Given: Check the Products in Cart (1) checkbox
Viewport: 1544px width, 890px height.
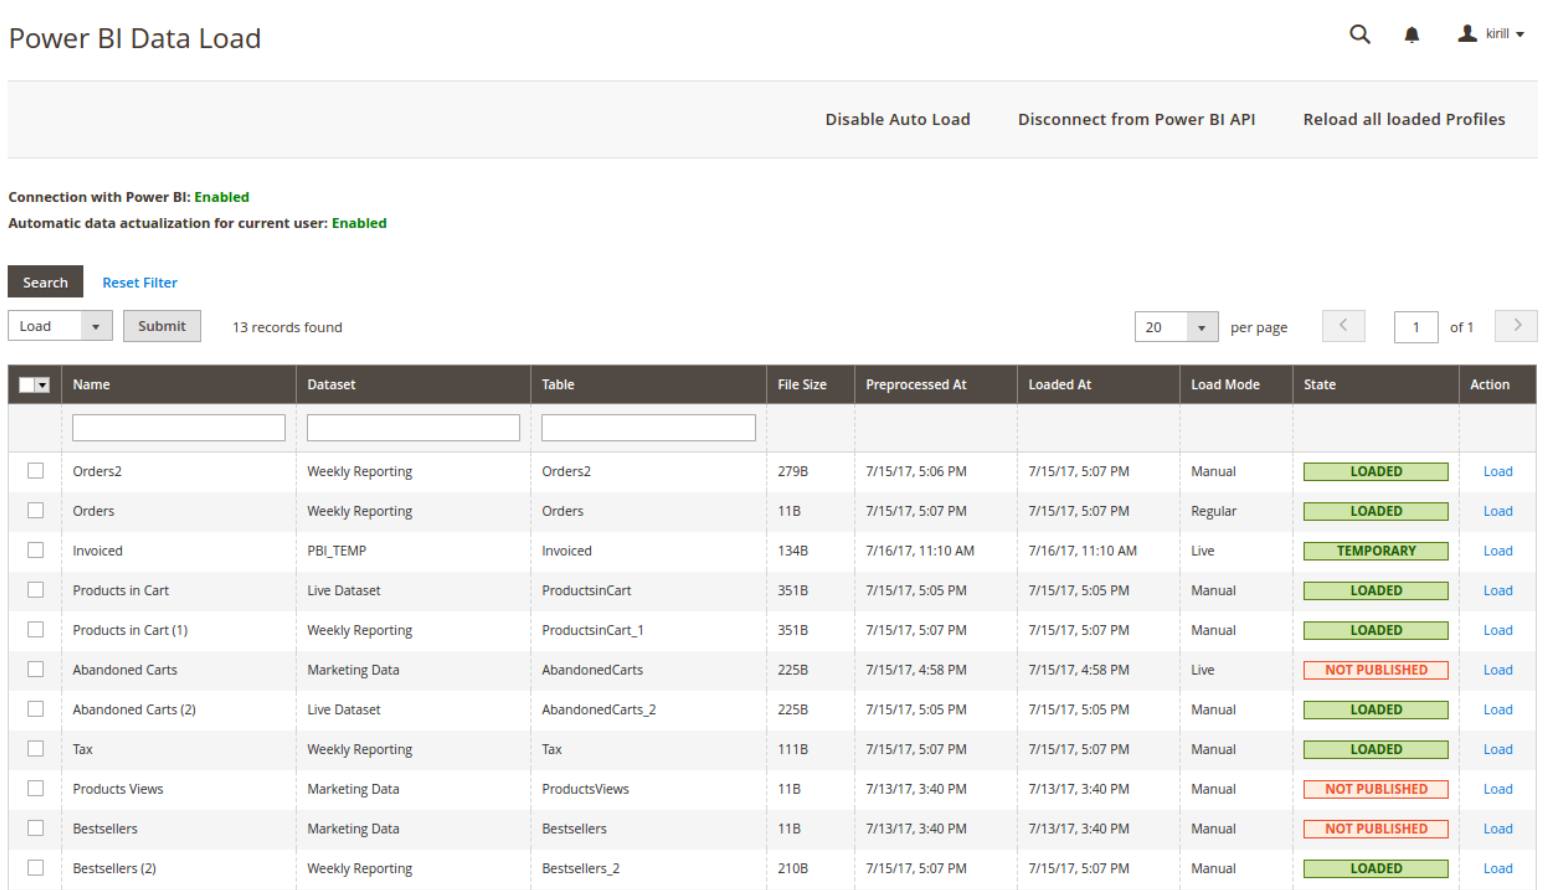Looking at the screenshot, I should [x=36, y=629].
